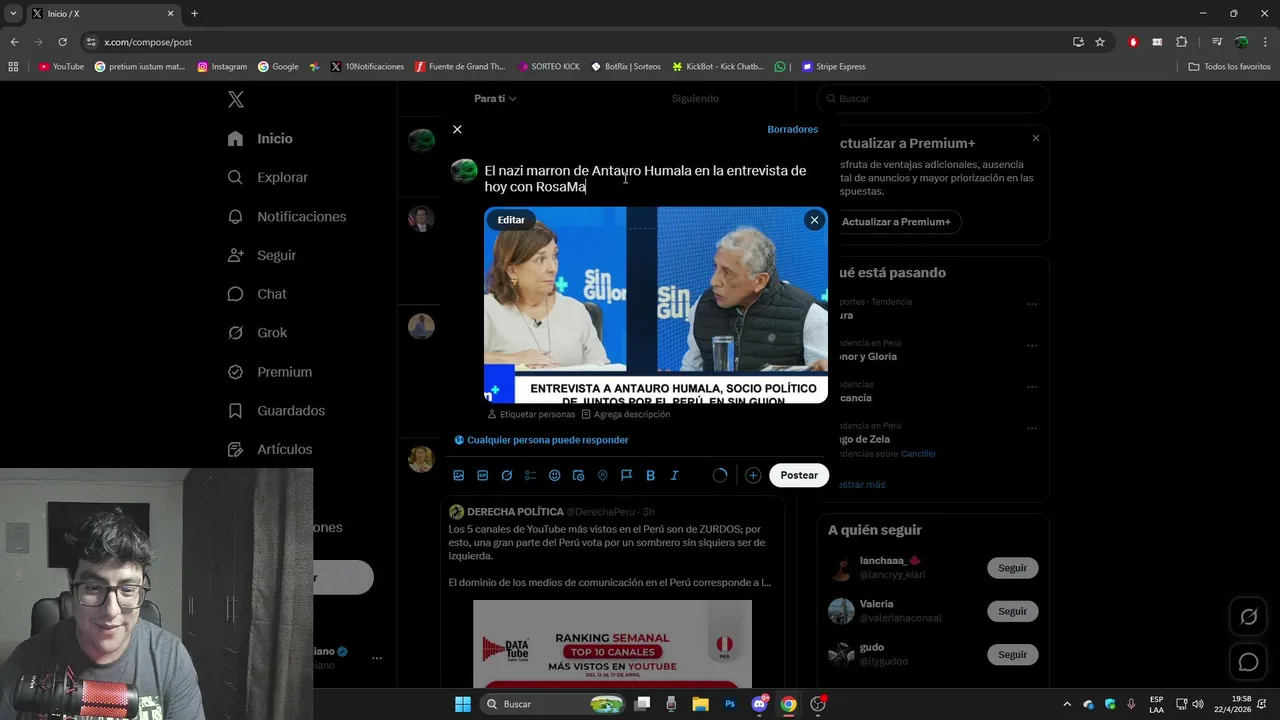Click Etiquetar personas under the image
The width and height of the screenshot is (1280, 720).
(x=531, y=414)
